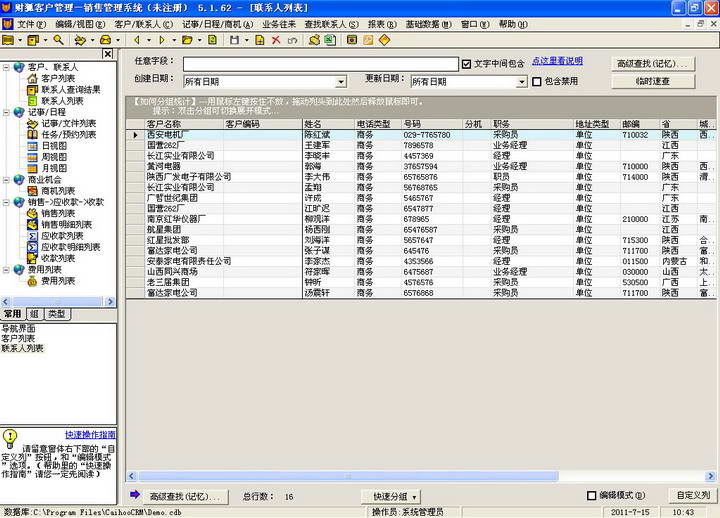Viewport: 720px width, 518px height.
Task: Open dropdown arrow beside save icon
Action: point(246,40)
